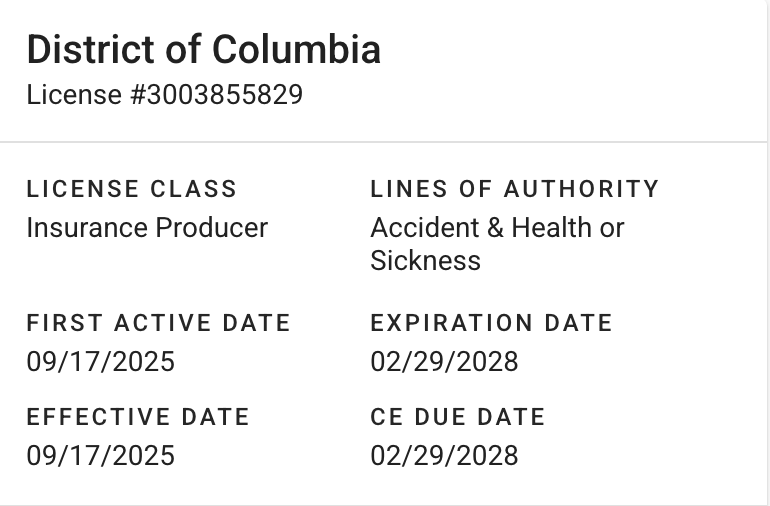Click the license number digits 3003855829

coord(224,96)
